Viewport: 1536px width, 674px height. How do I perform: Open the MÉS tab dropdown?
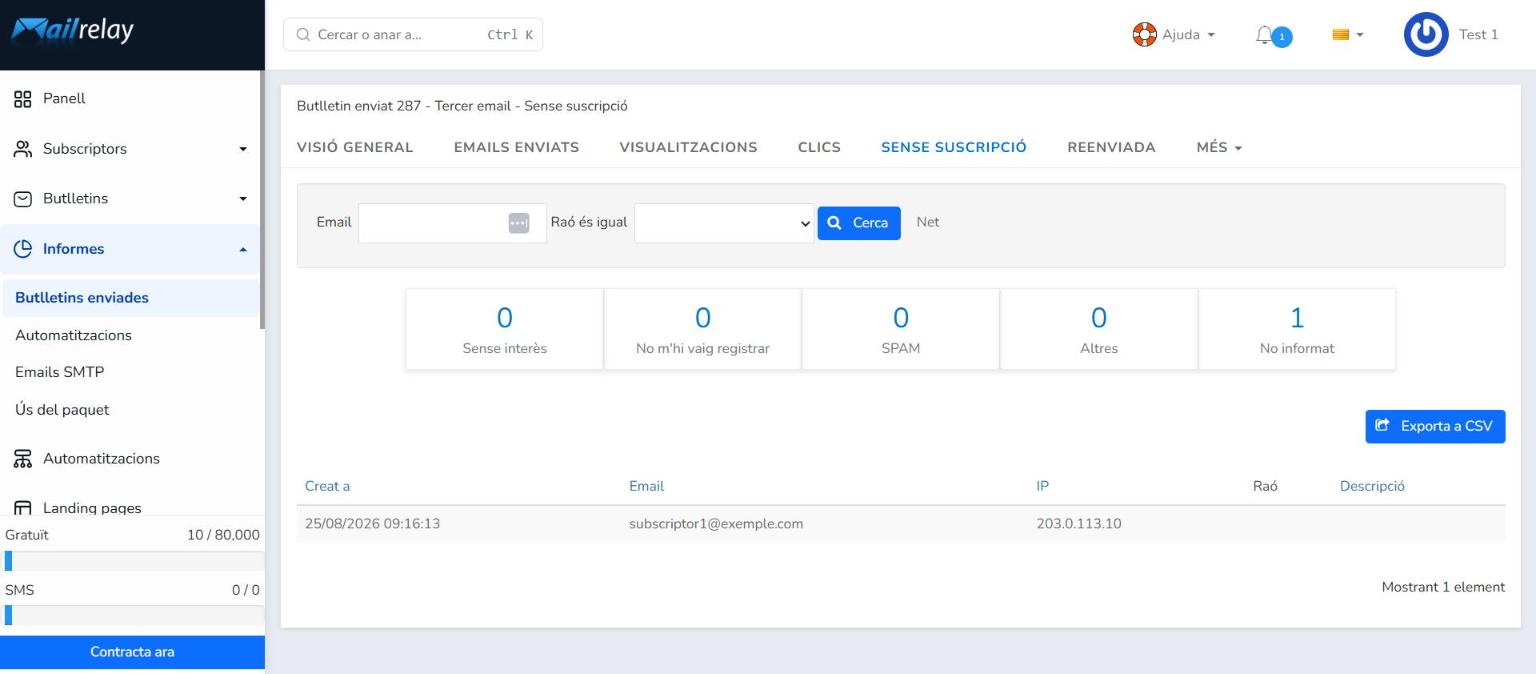(1219, 147)
